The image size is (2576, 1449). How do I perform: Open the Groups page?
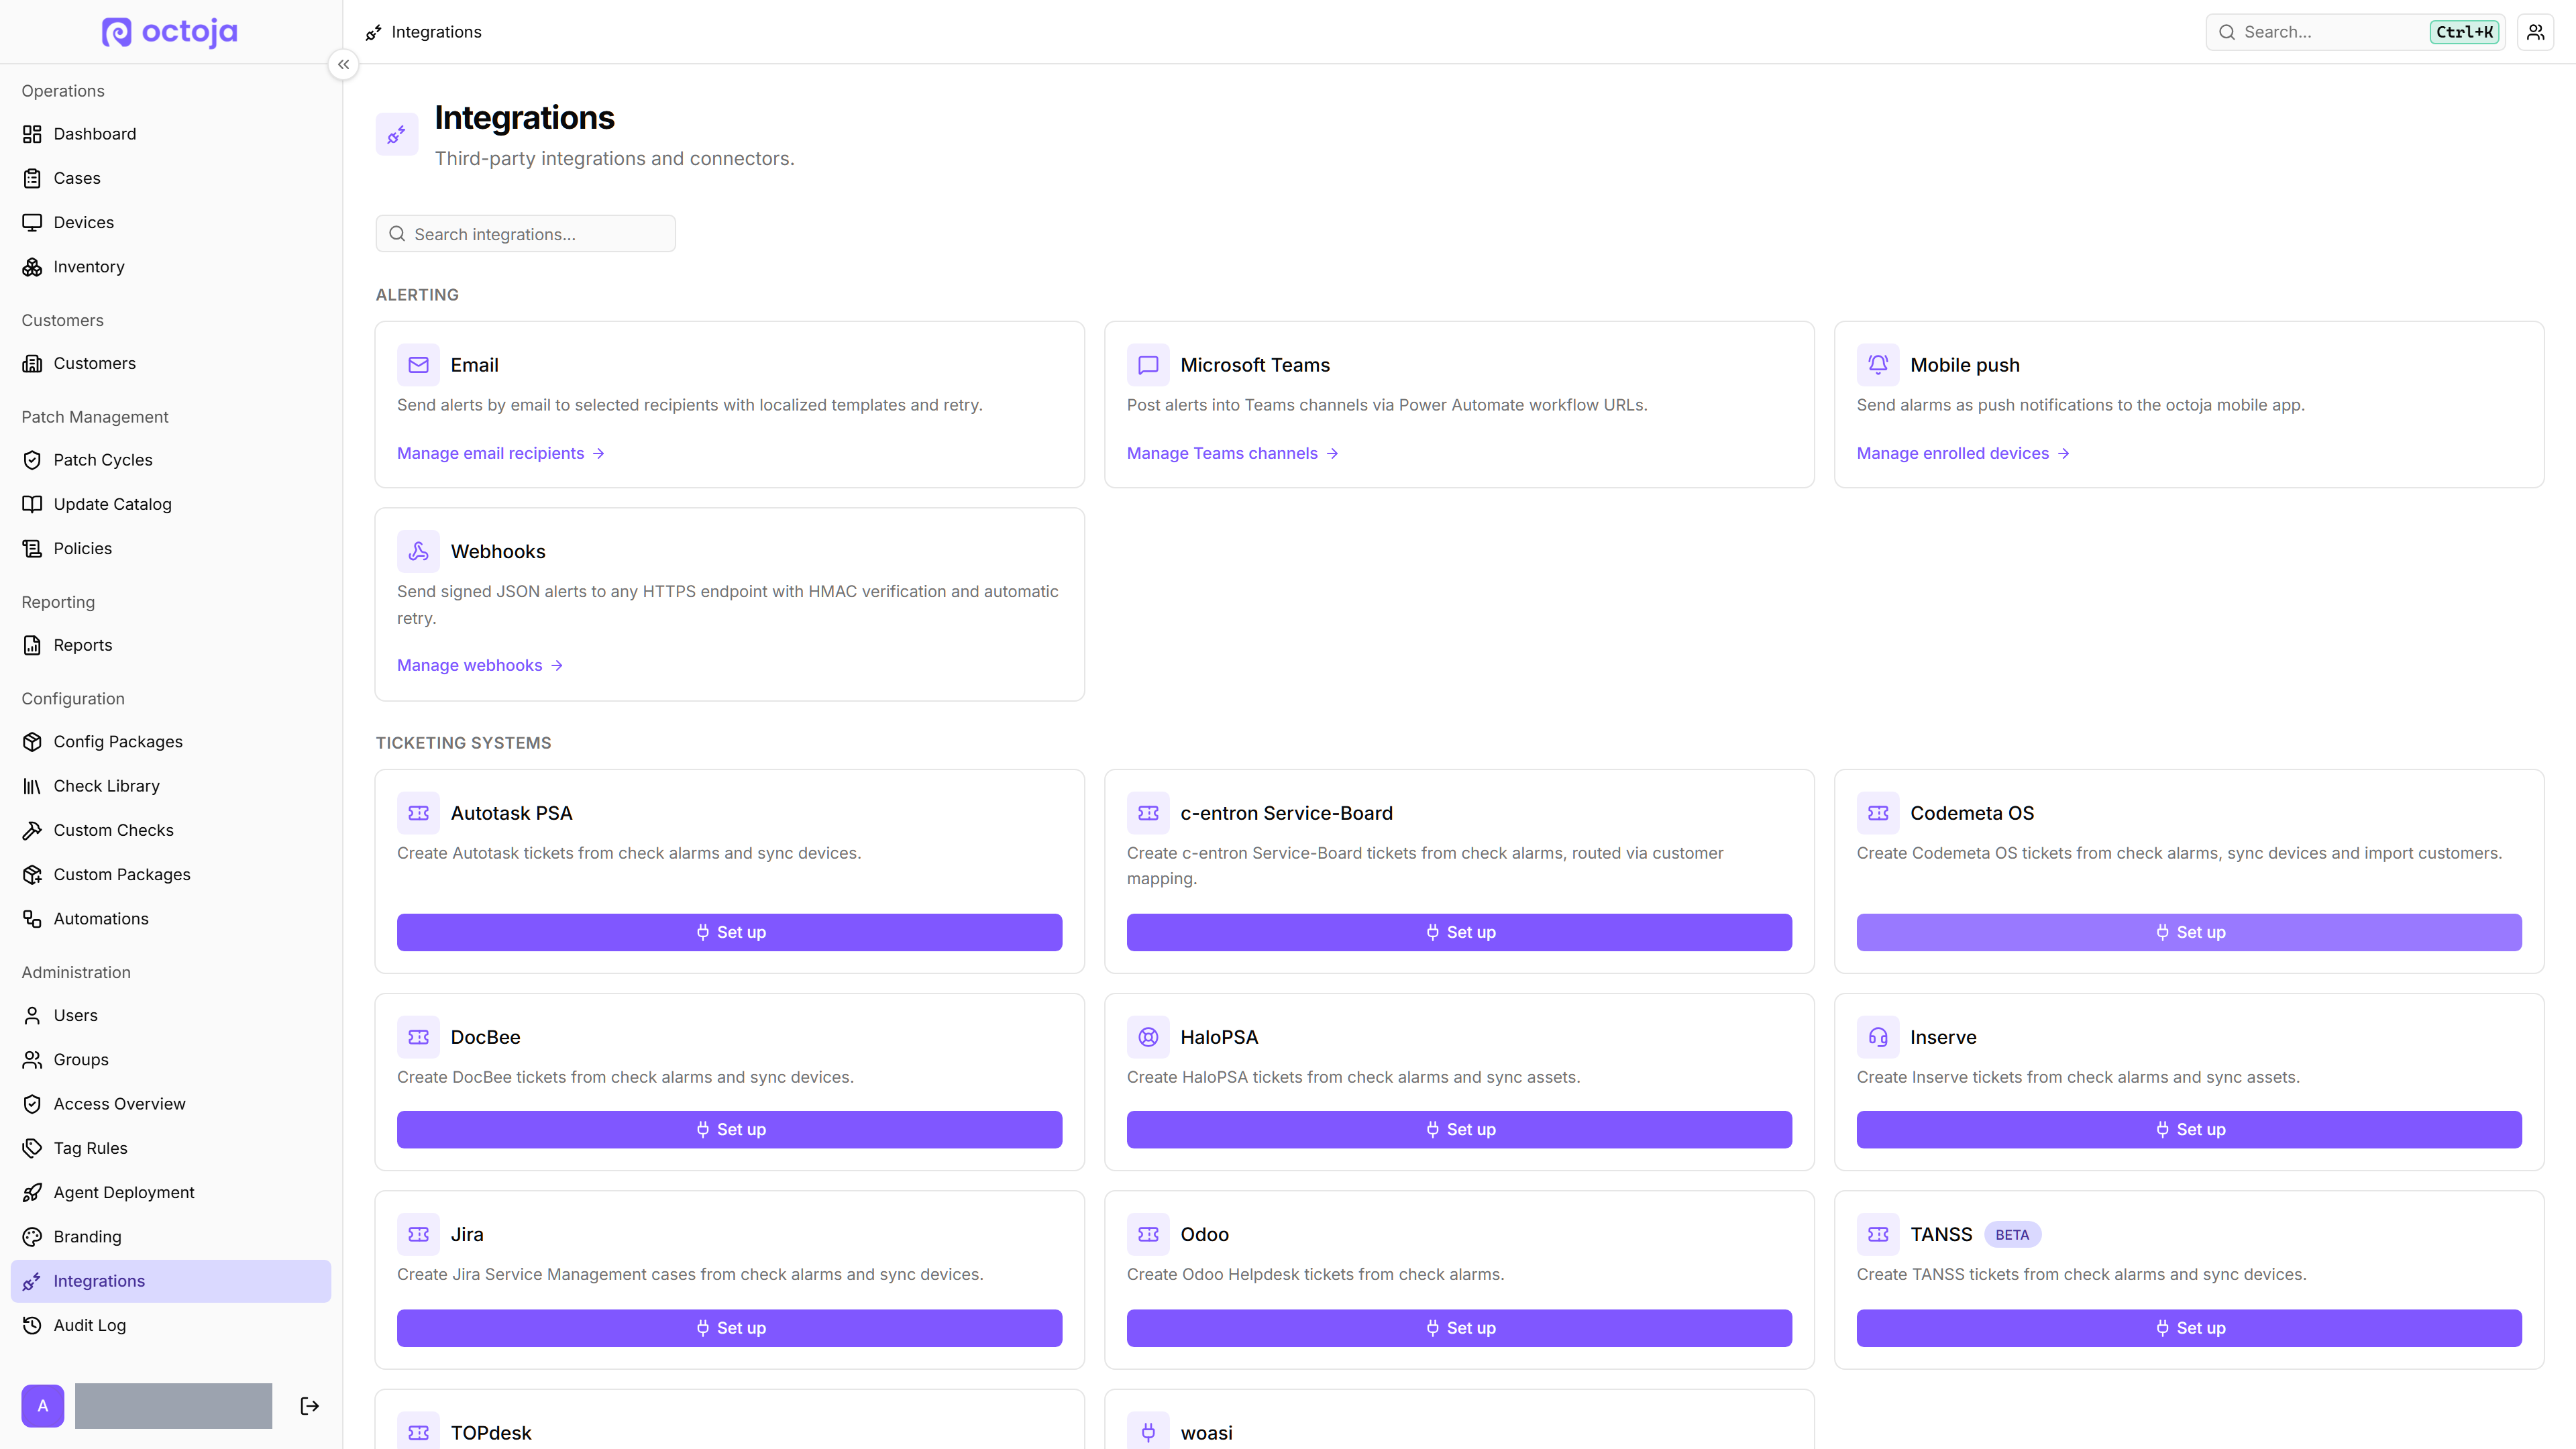click(x=171, y=1060)
